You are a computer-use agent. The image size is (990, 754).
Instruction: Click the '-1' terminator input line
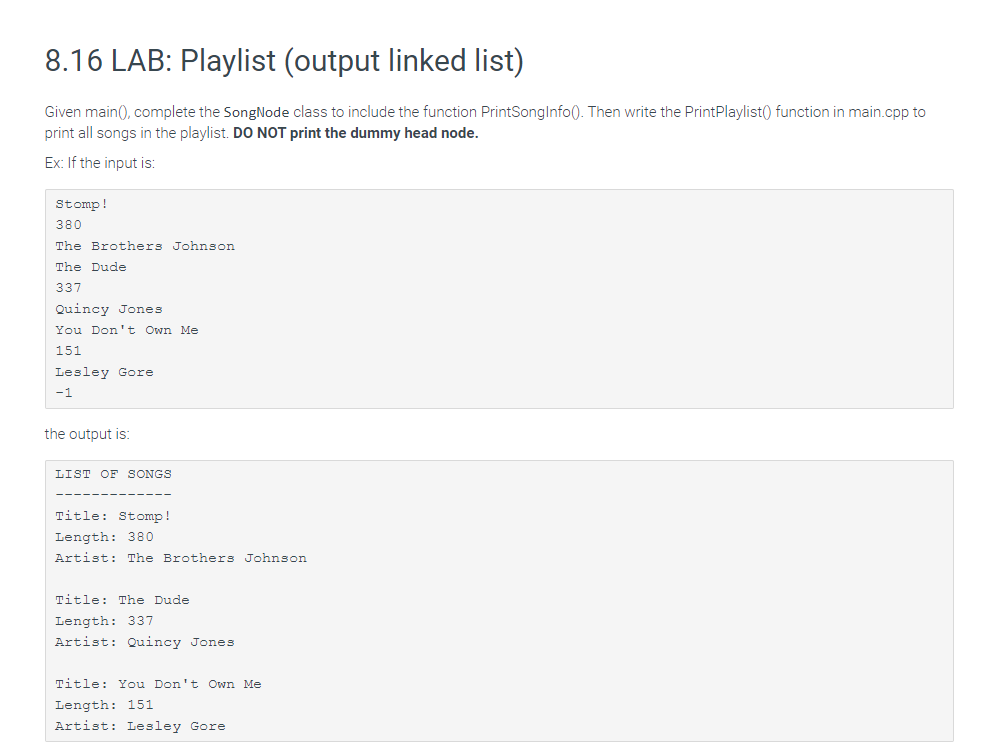pos(64,393)
